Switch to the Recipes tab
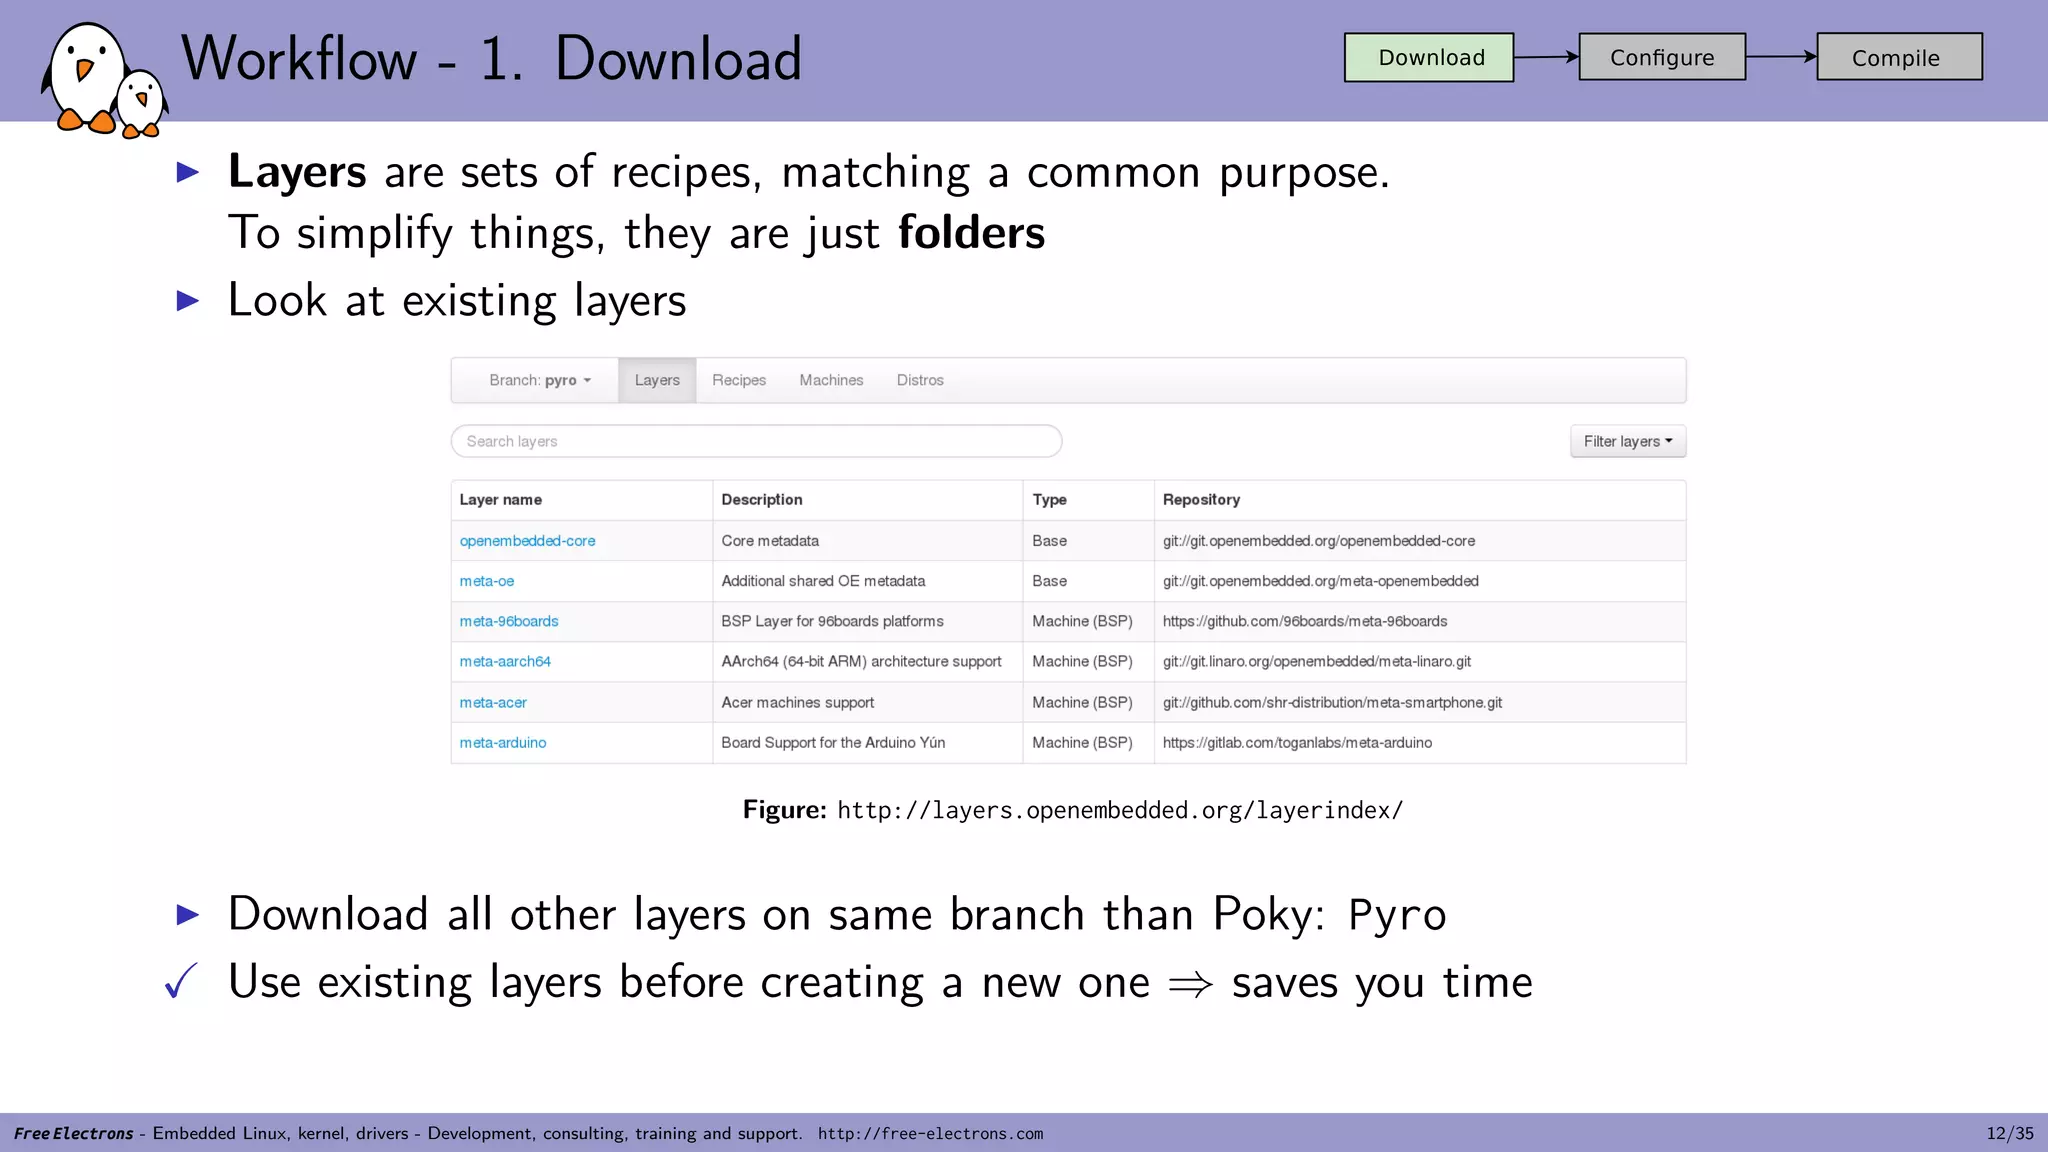 click(x=739, y=380)
